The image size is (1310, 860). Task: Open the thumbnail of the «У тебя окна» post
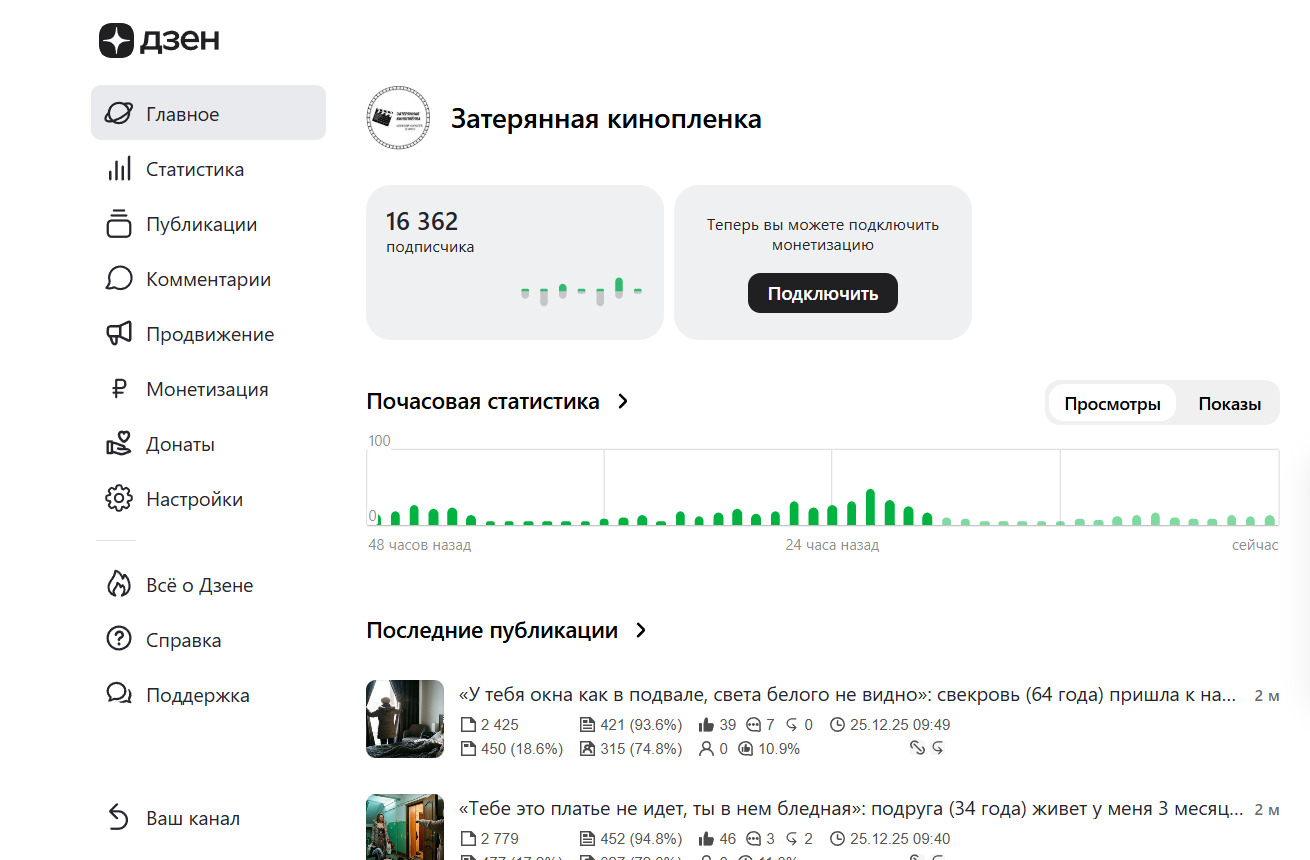pos(405,719)
